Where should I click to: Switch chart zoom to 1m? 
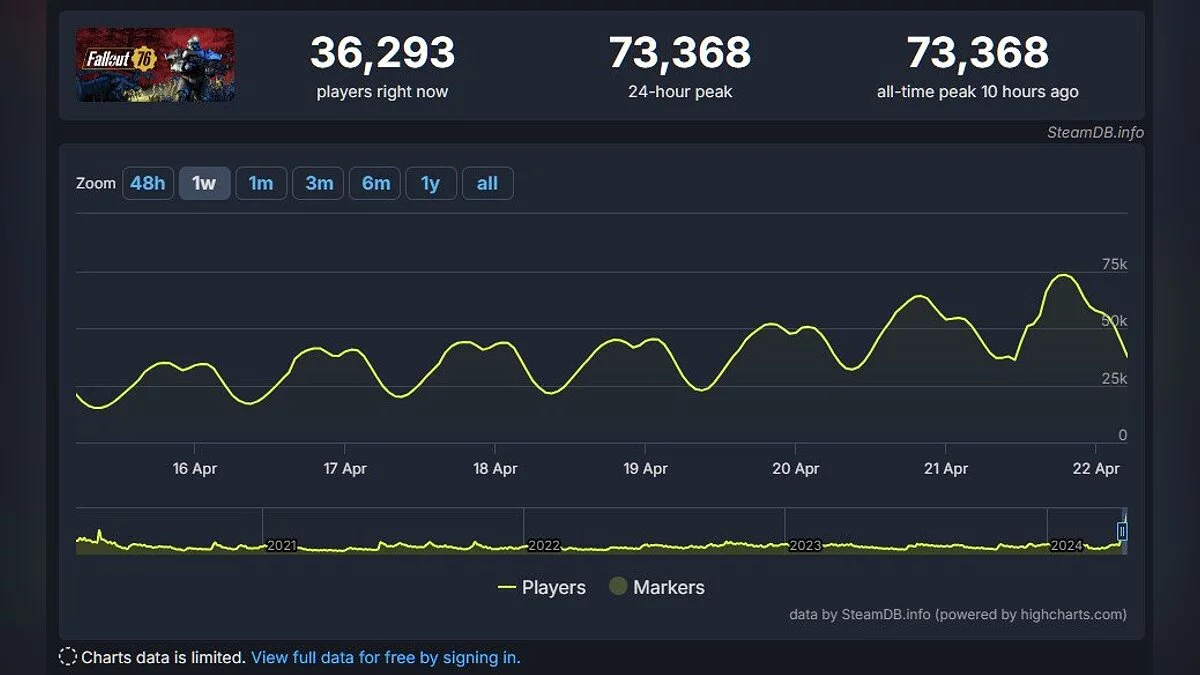click(261, 183)
